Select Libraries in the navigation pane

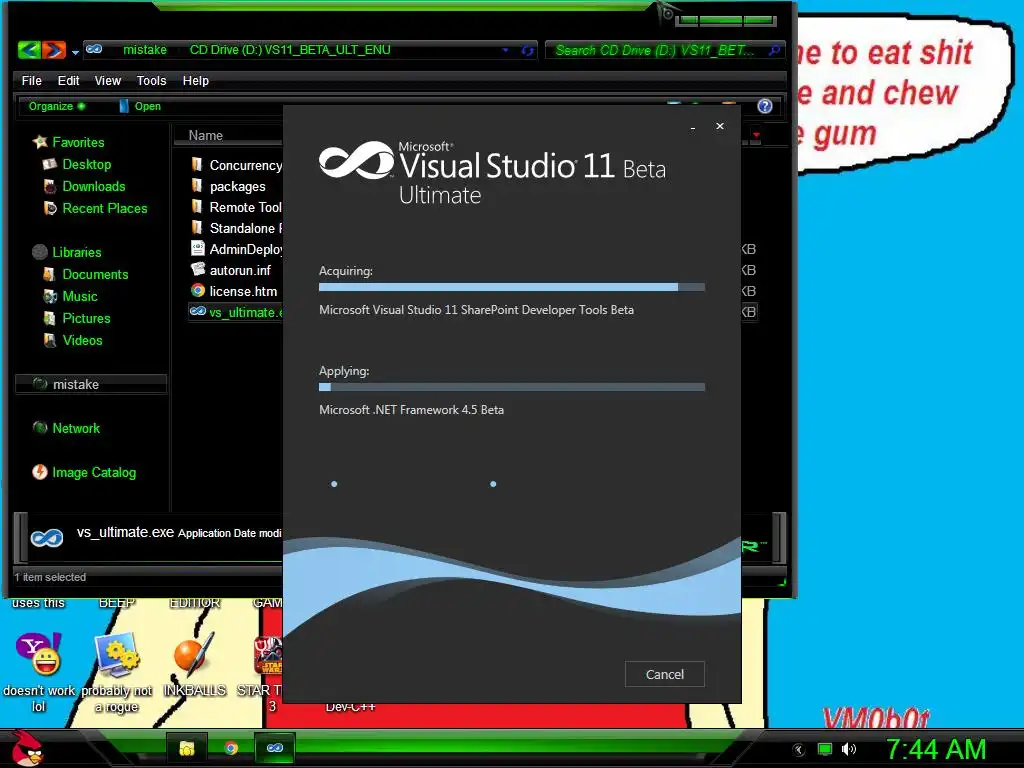point(77,252)
